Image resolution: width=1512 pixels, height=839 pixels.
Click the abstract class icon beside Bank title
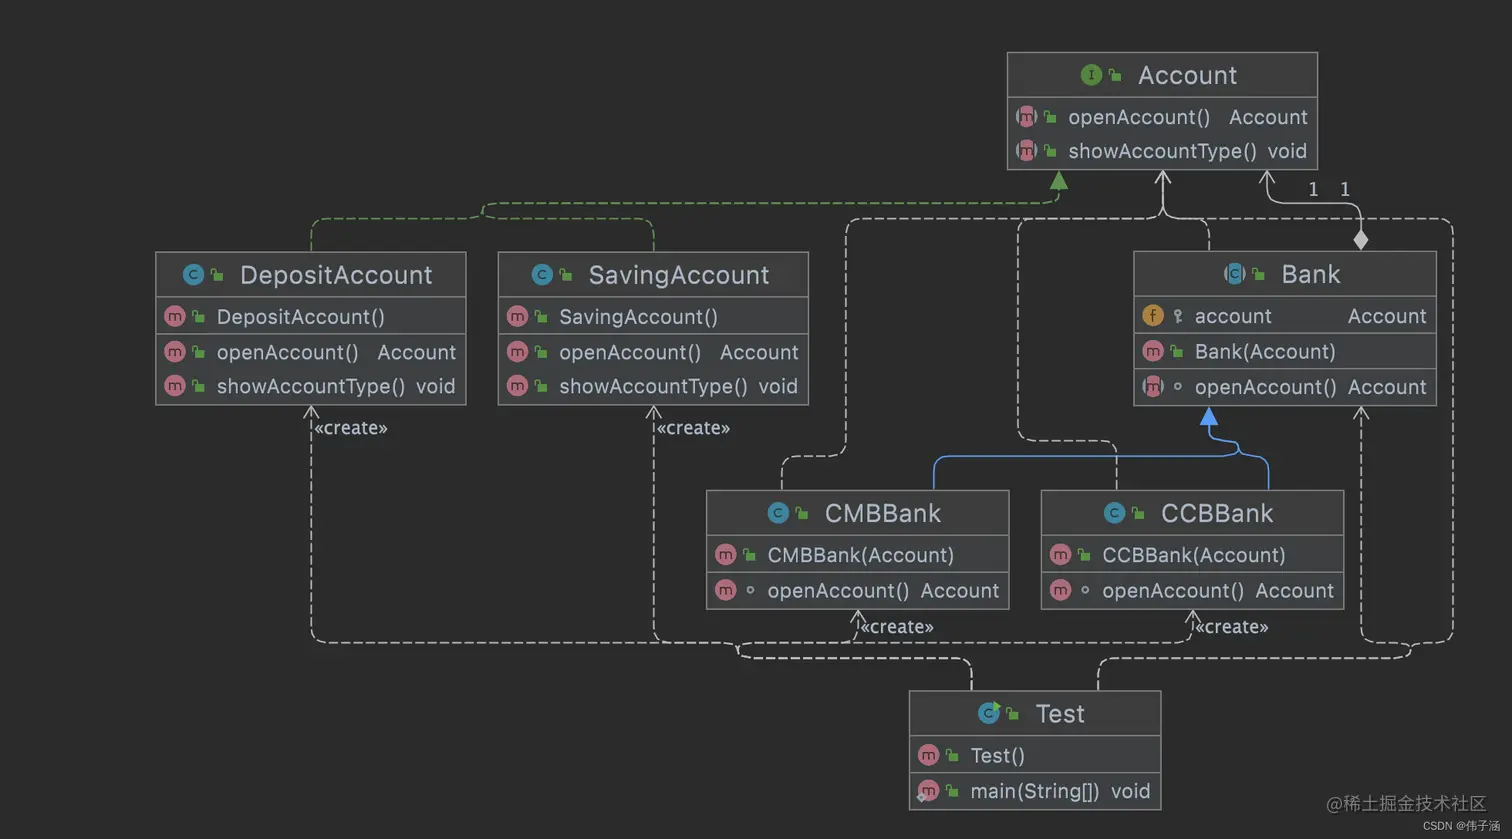click(1235, 274)
